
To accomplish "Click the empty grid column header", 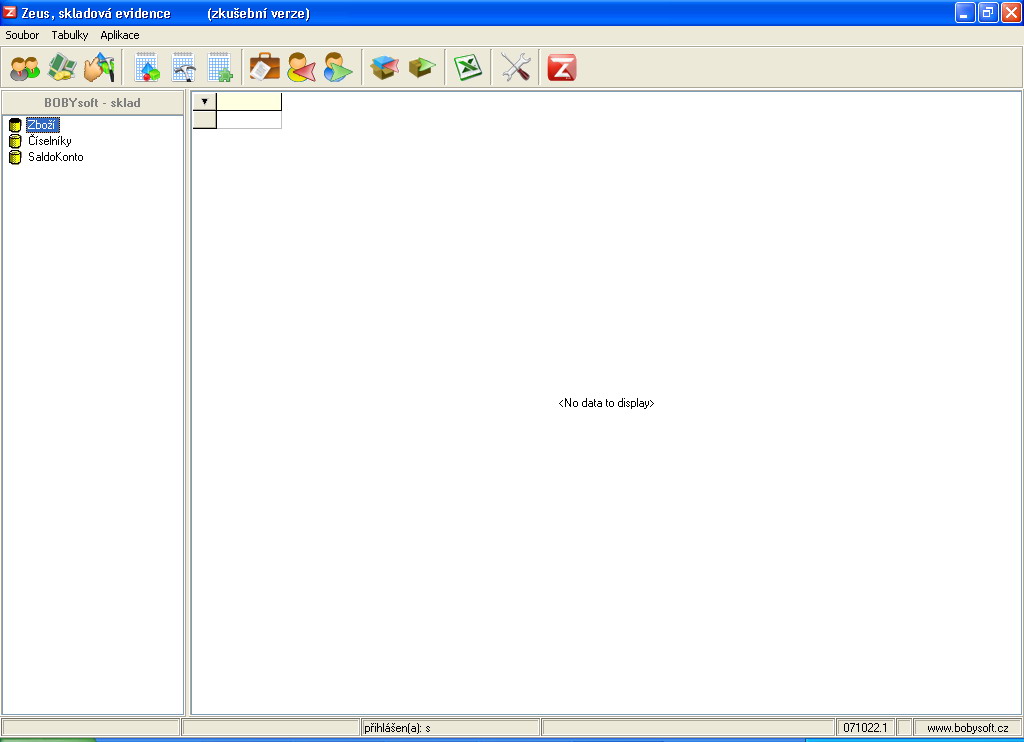I will pos(249,101).
